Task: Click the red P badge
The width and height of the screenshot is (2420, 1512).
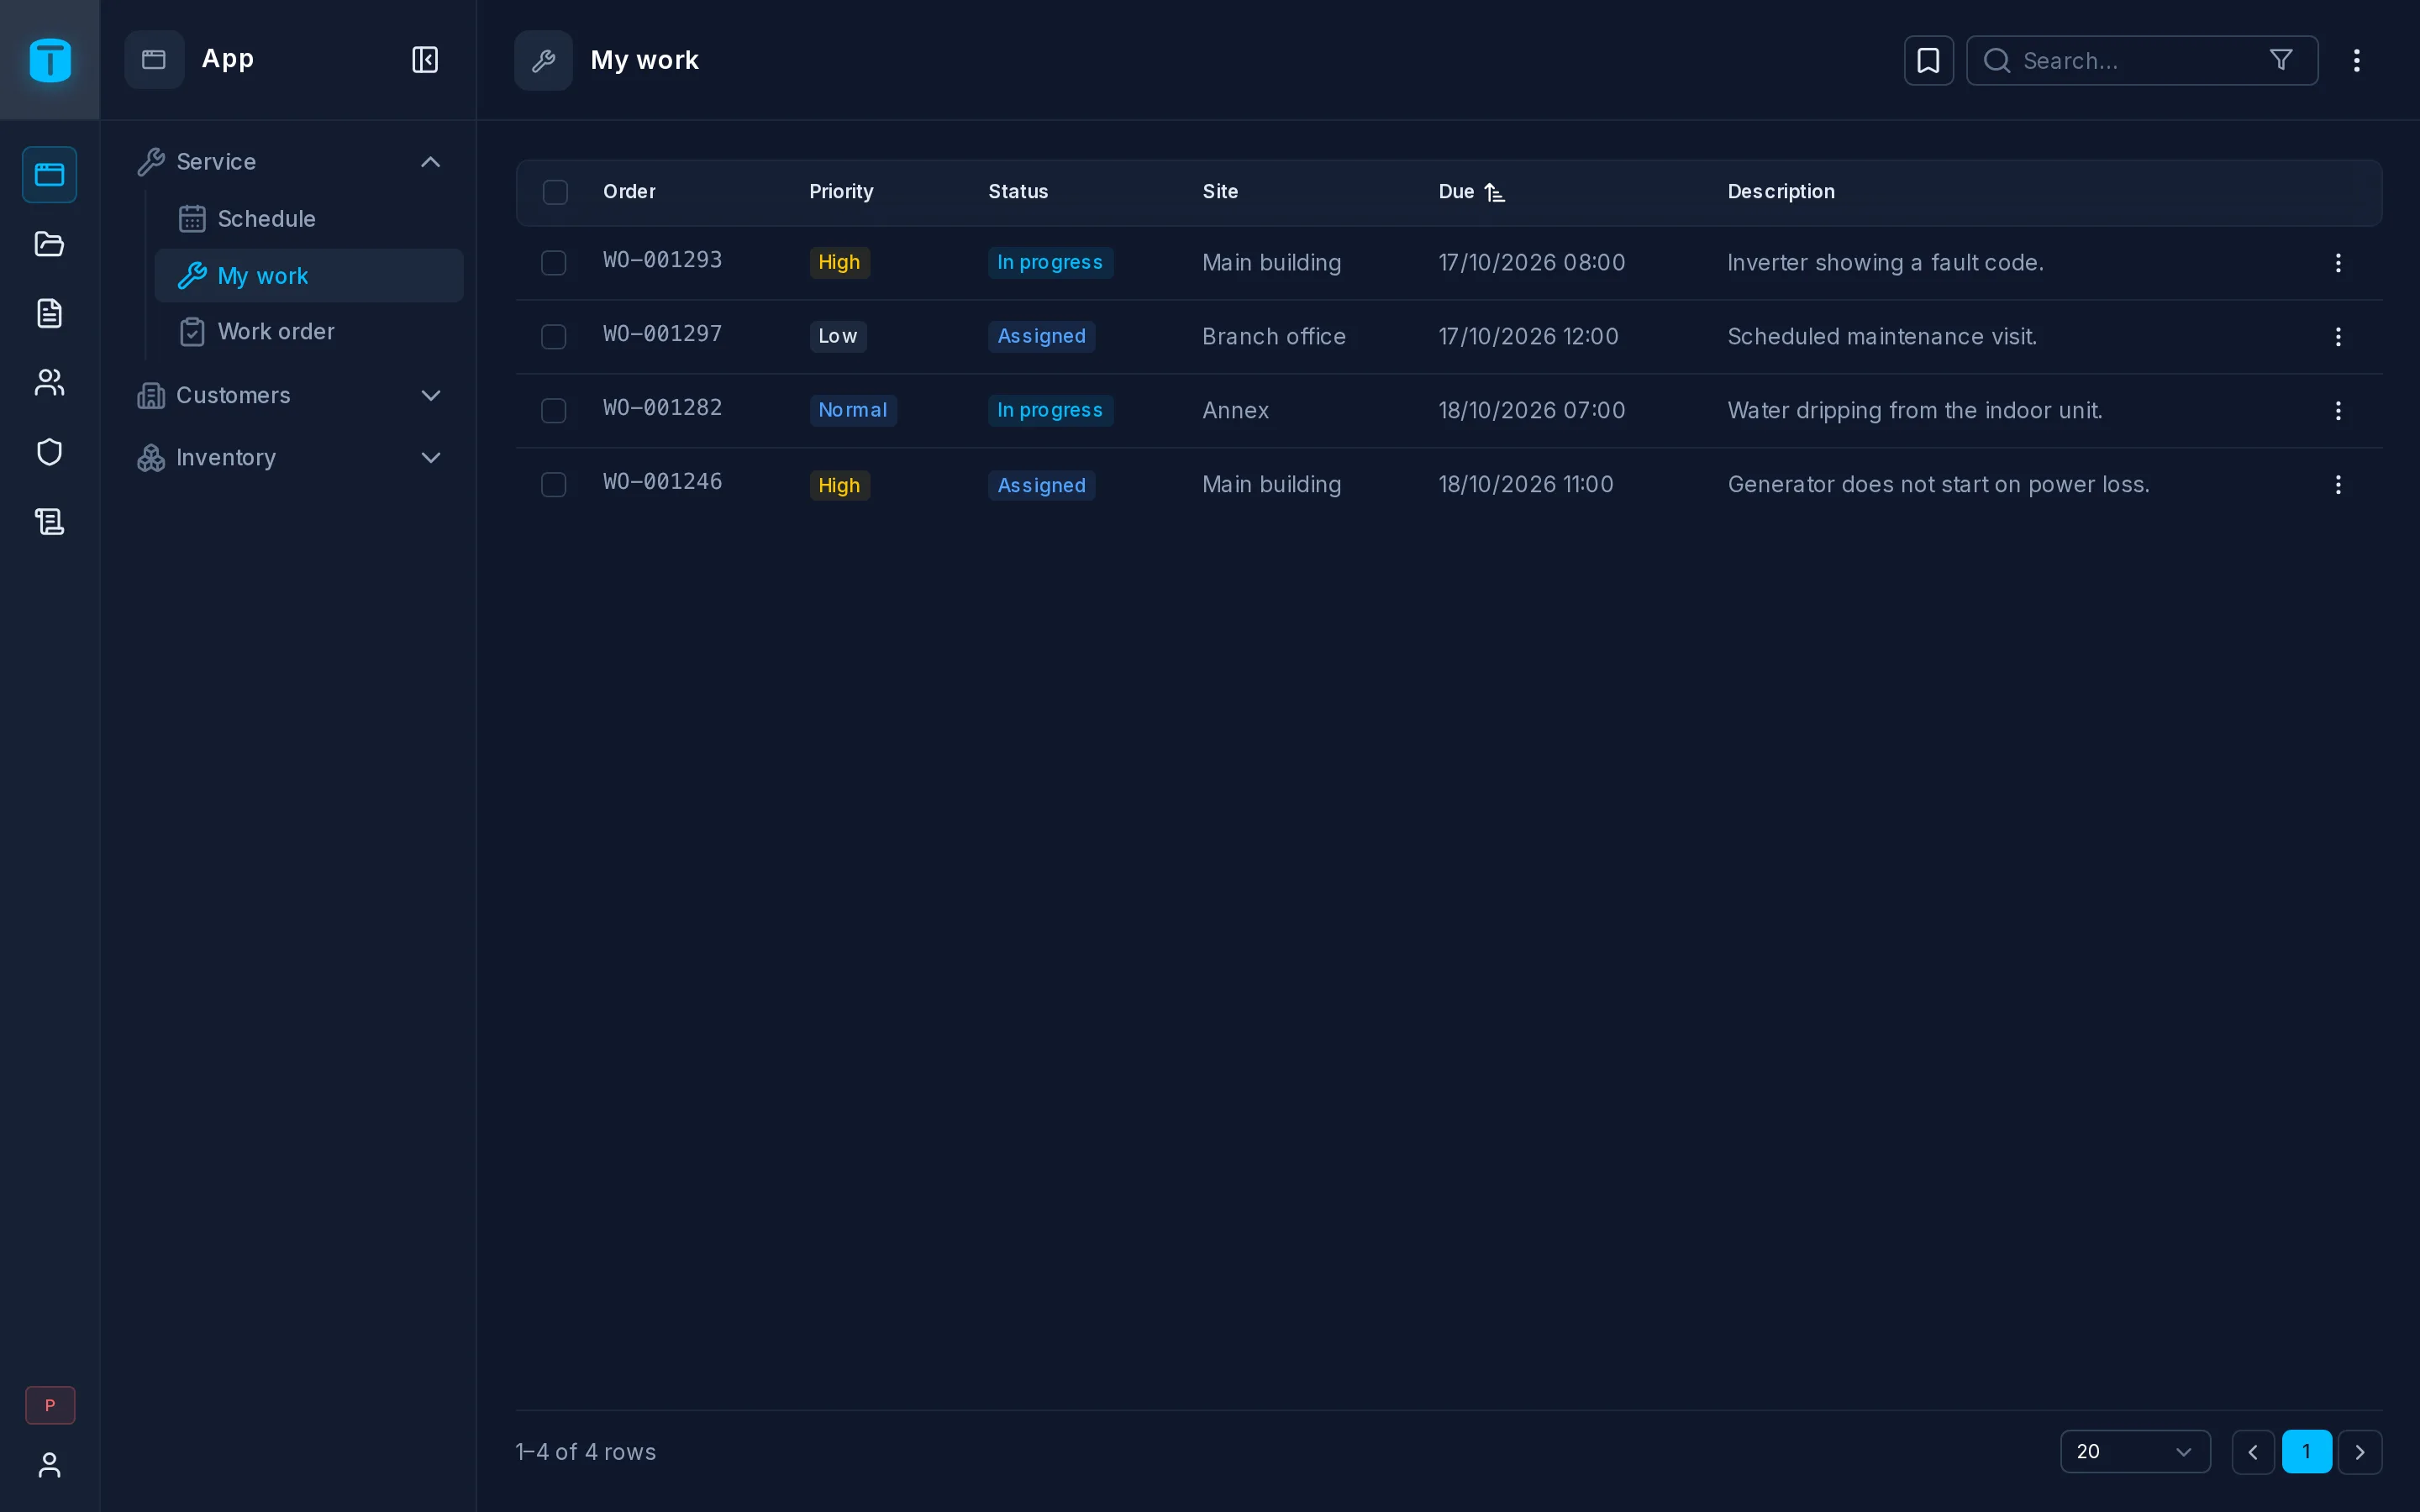Action: pyautogui.click(x=50, y=1405)
